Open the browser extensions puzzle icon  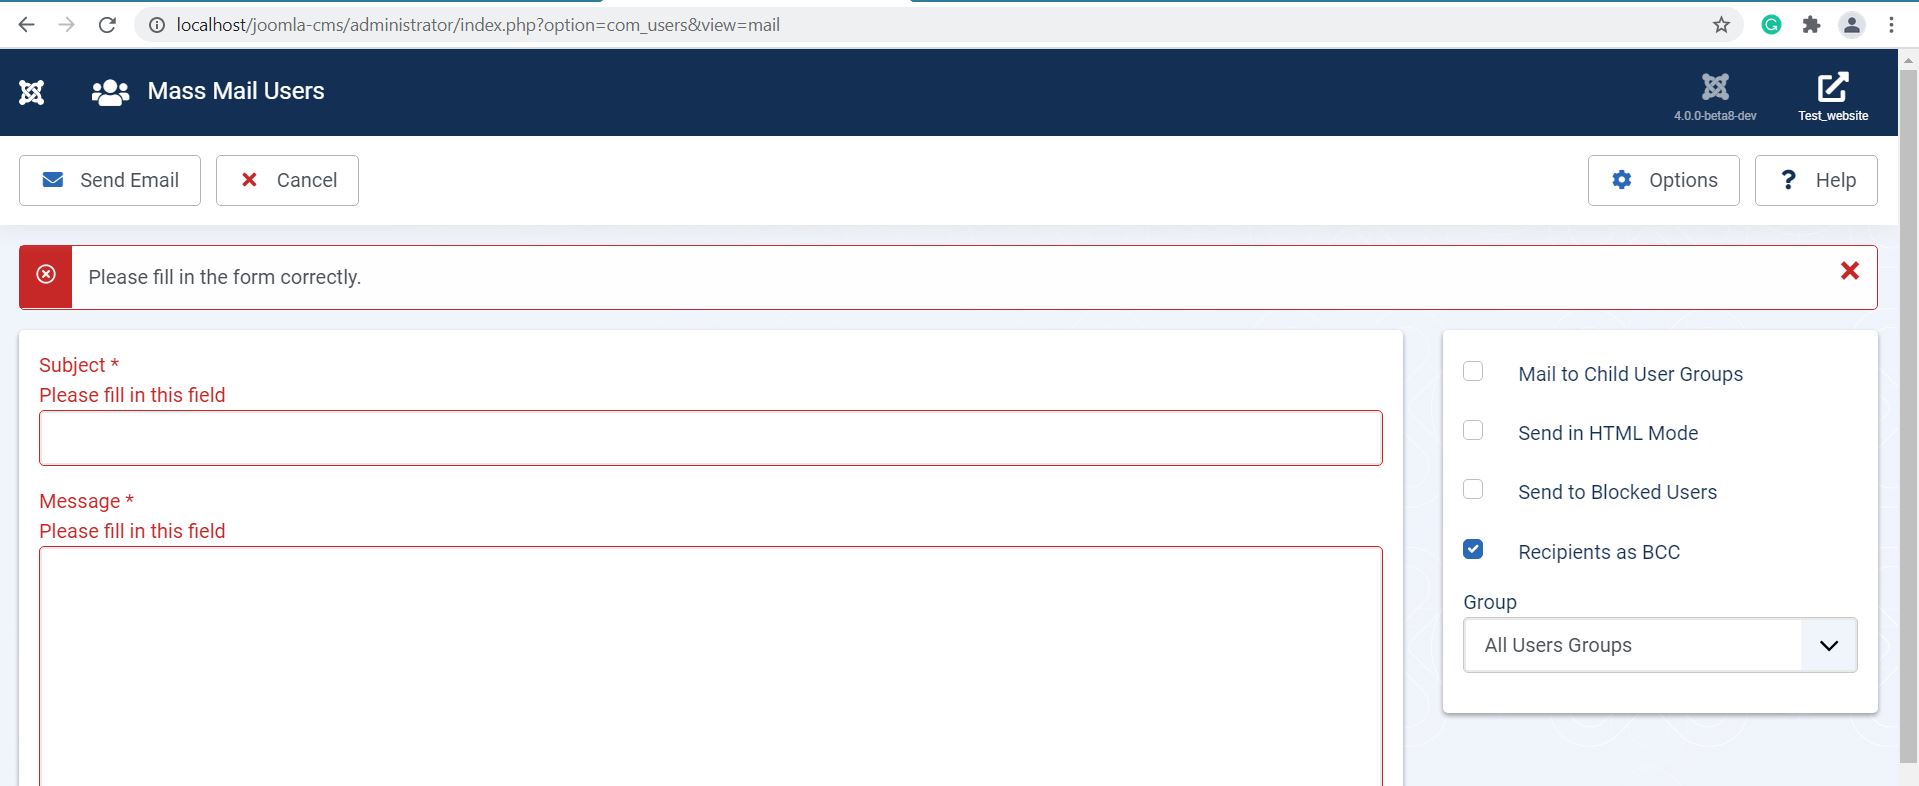click(1811, 25)
